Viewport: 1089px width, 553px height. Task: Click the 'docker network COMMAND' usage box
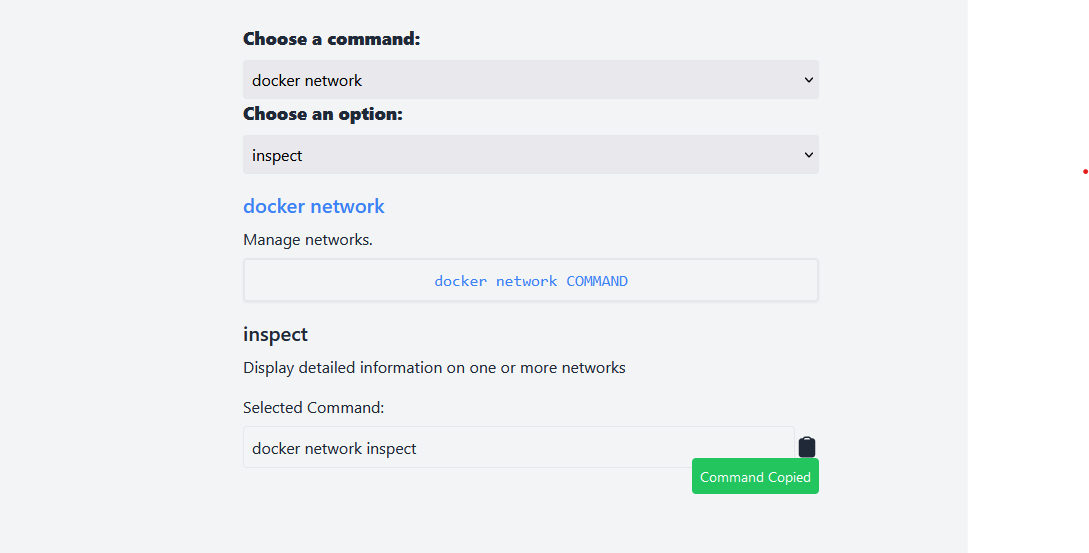(x=531, y=281)
